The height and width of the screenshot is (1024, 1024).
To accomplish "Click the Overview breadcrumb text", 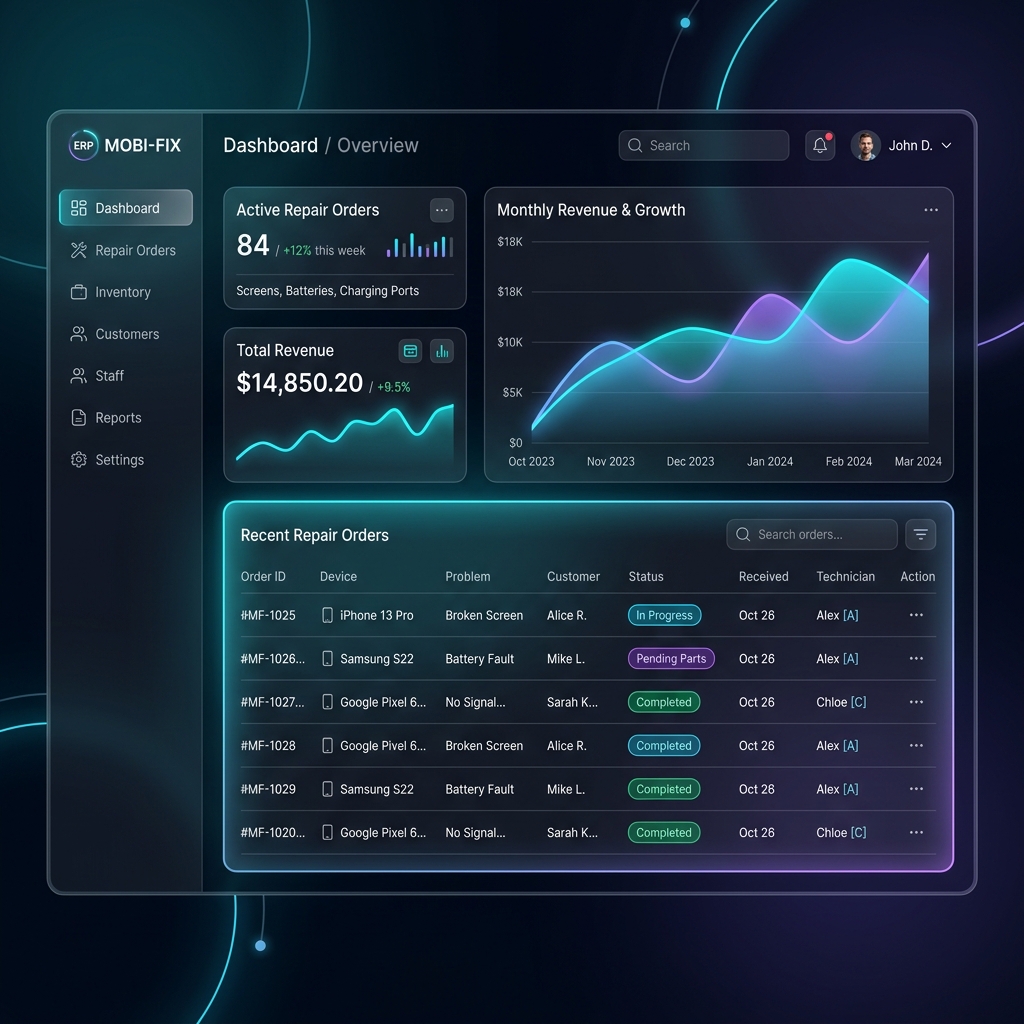I will (x=377, y=145).
